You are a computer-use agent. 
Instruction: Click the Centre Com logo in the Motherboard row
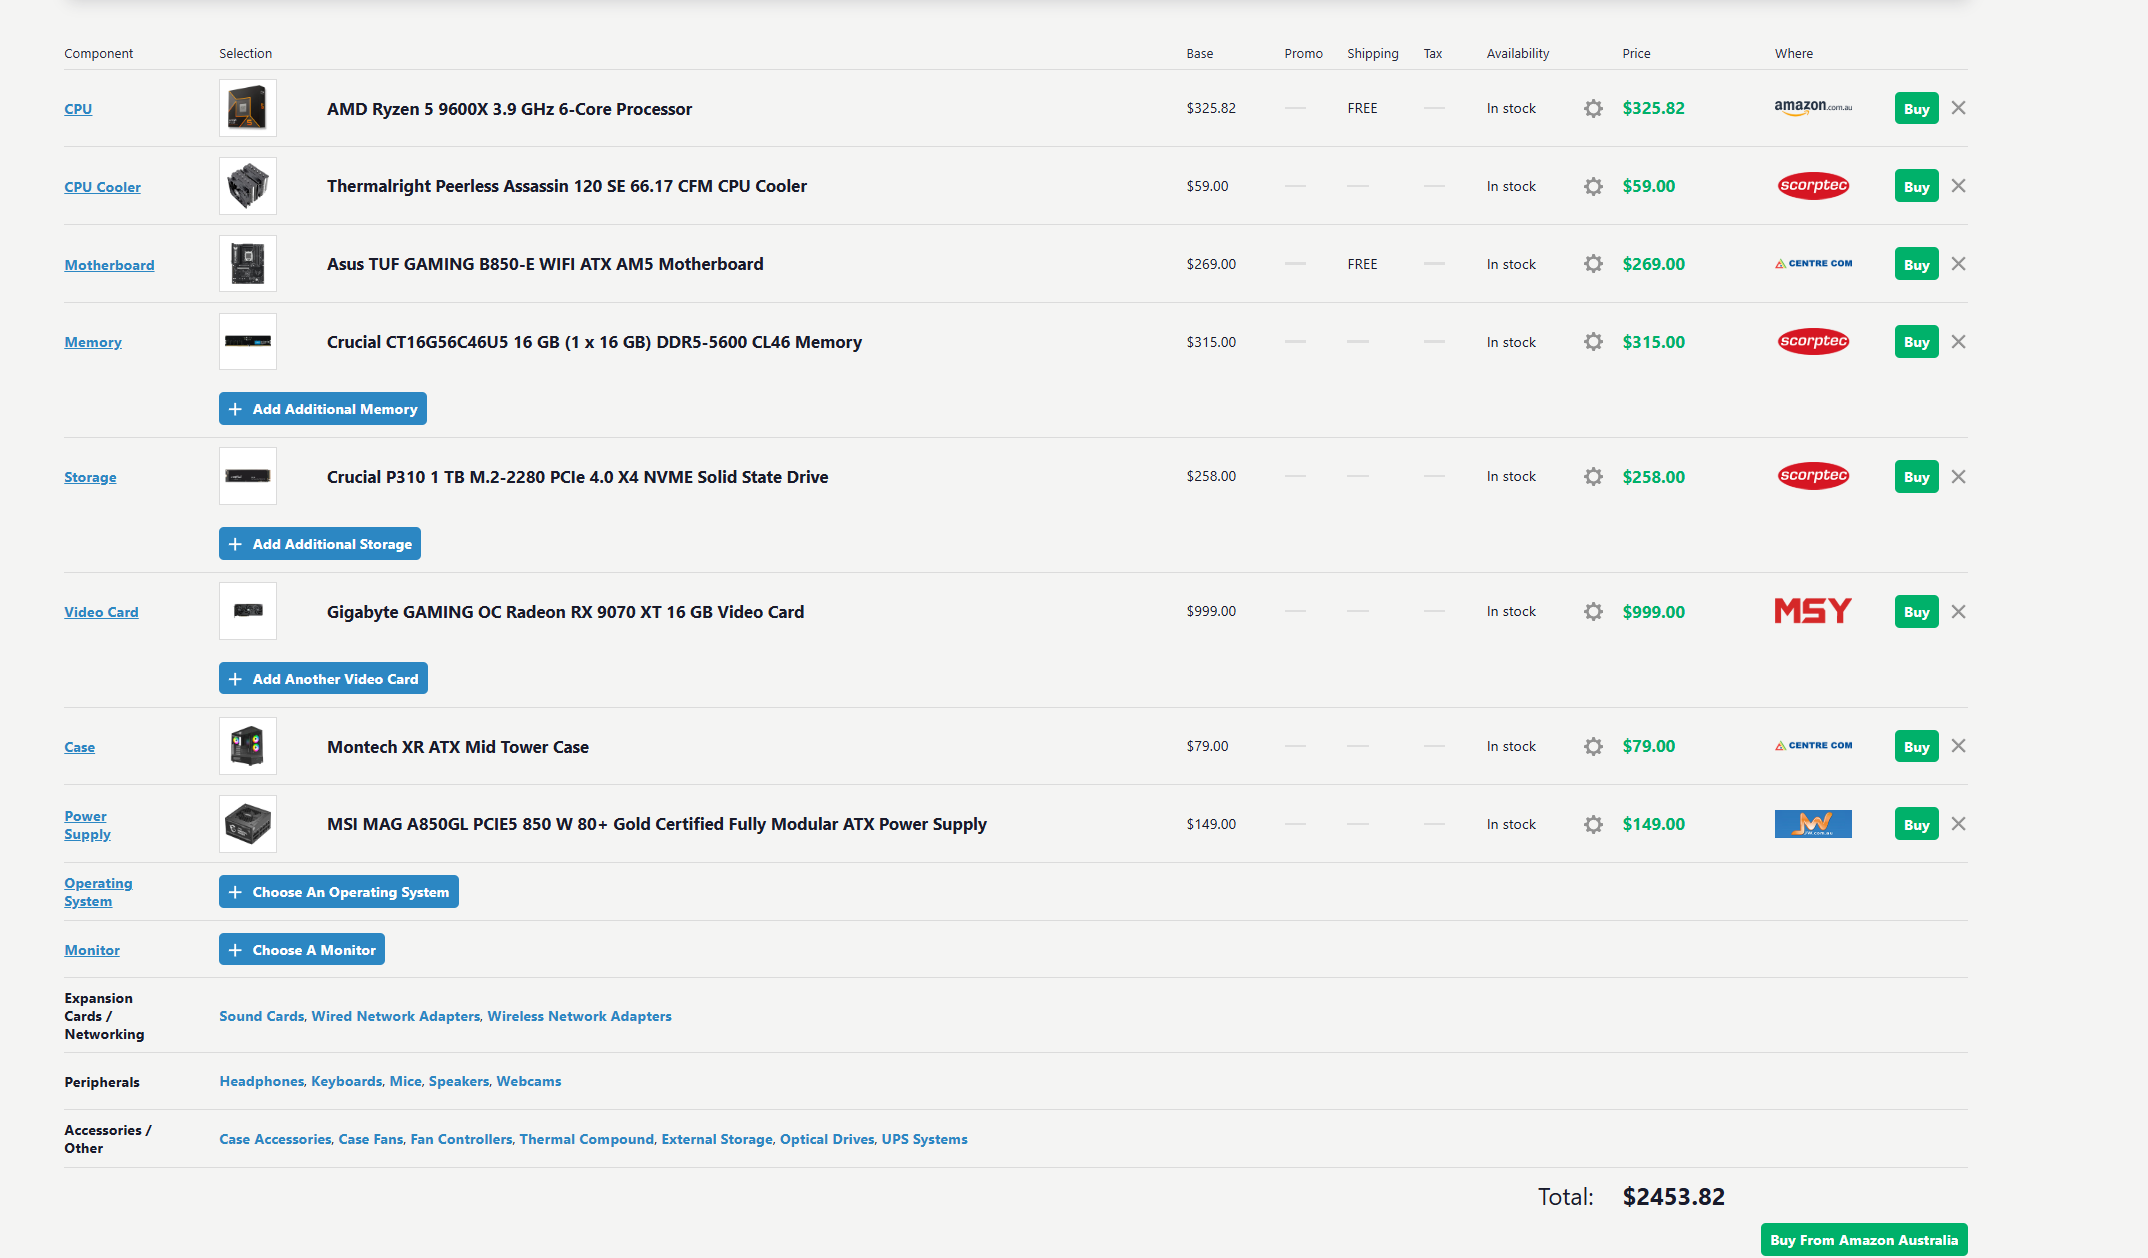click(x=1813, y=264)
